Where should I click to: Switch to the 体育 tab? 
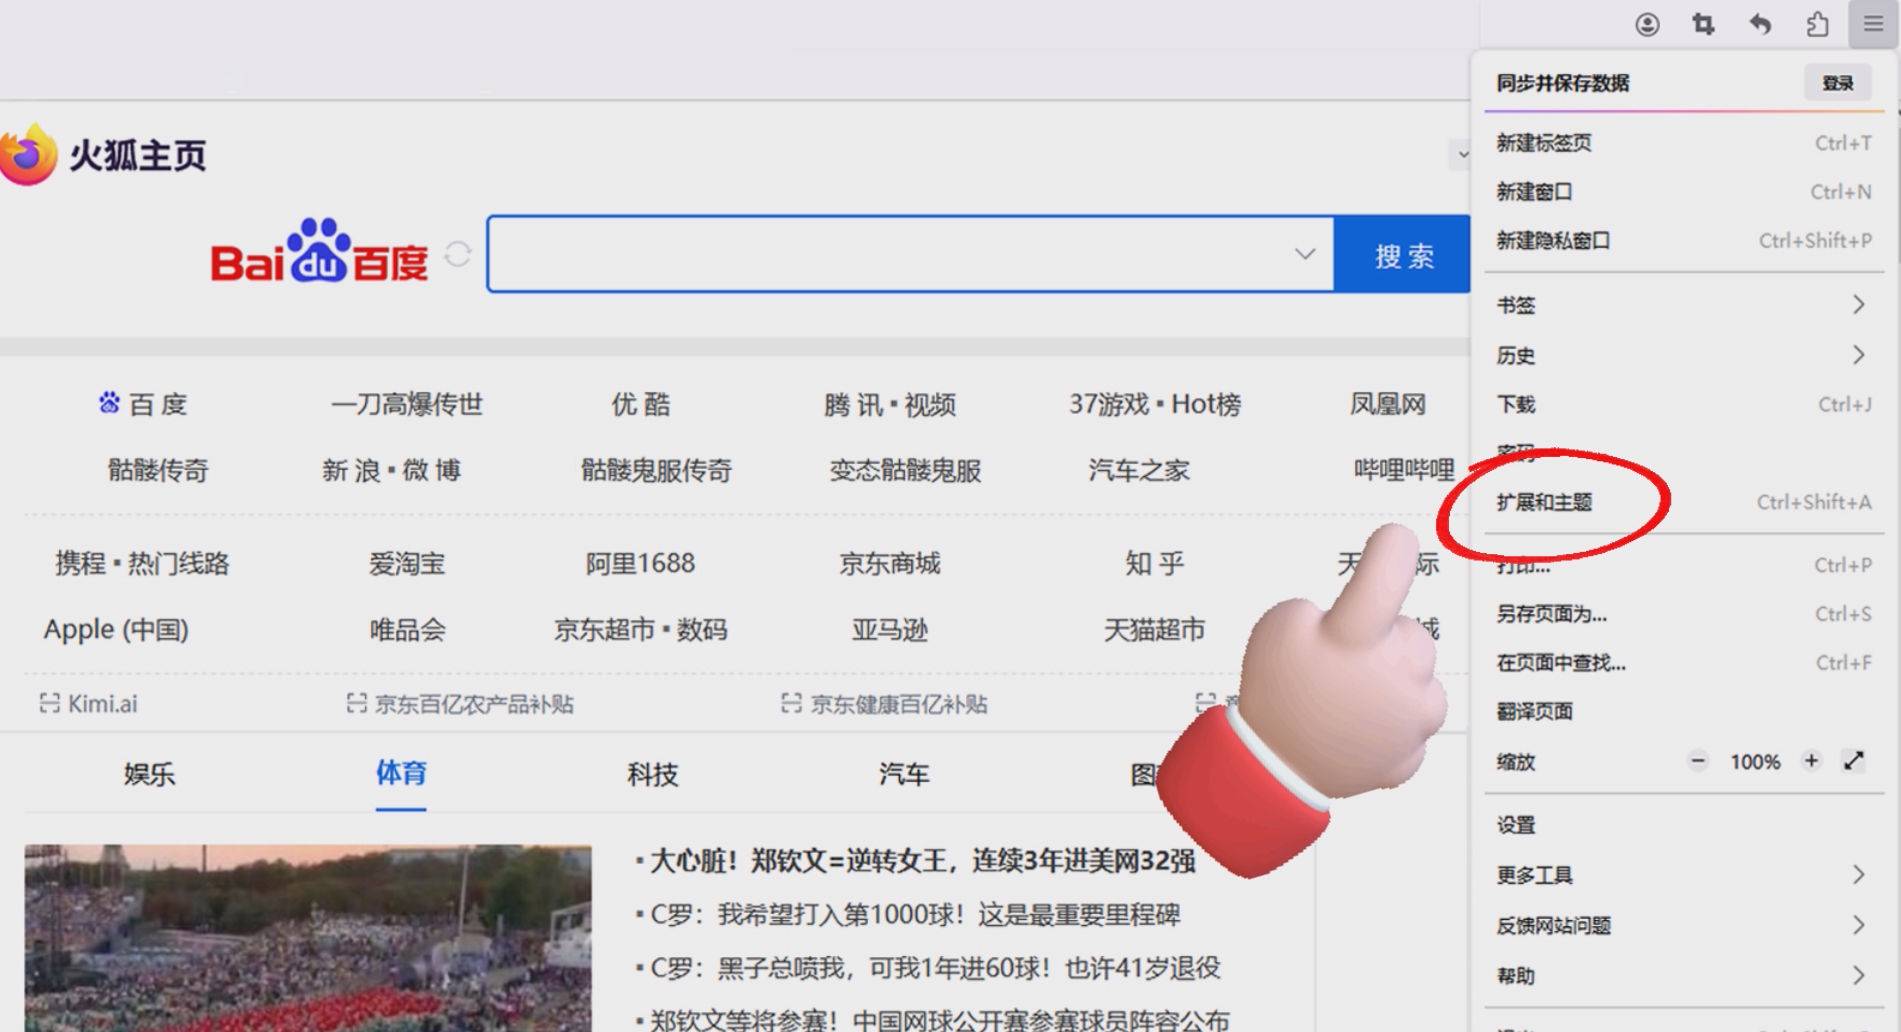pos(400,773)
